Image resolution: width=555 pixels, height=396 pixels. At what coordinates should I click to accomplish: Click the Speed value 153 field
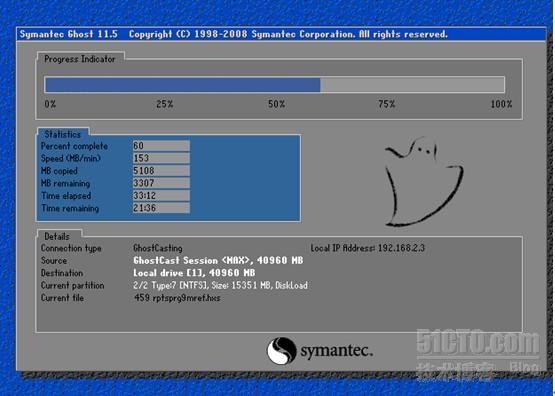161,158
